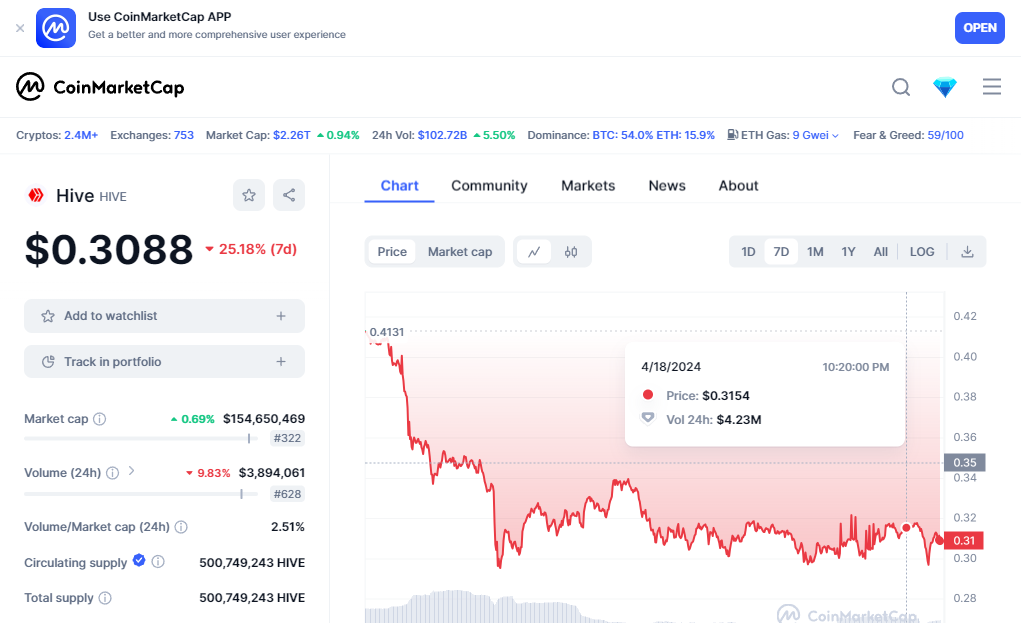Show Total supply info icon
The width and height of the screenshot is (1021, 623).
point(105,598)
